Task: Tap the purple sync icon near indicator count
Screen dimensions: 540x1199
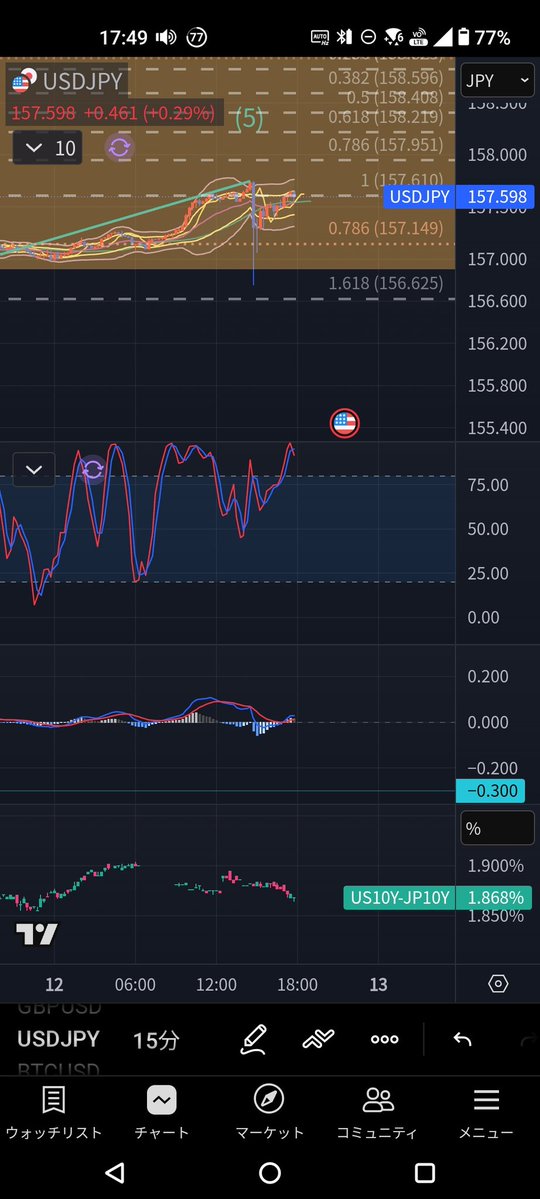Action: tap(119, 148)
